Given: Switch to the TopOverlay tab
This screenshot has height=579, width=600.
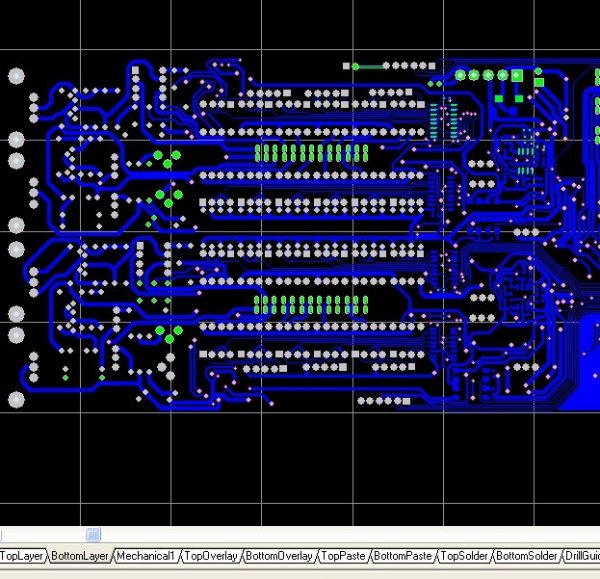Looking at the screenshot, I should [x=211, y=556].
